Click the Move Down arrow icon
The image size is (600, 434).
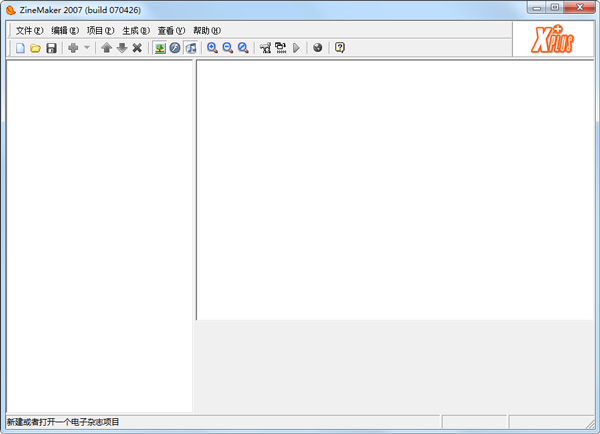tap(121, 48)
